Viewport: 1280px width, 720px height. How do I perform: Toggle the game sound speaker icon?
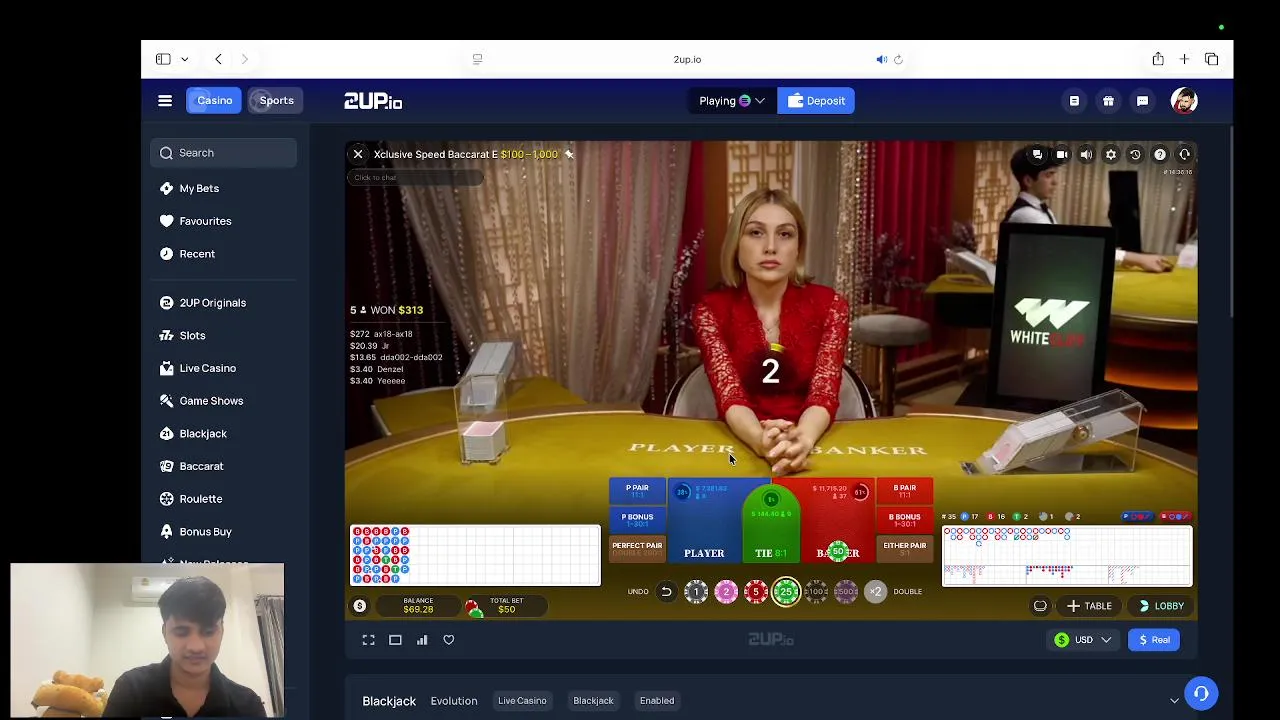(1086, 155)
